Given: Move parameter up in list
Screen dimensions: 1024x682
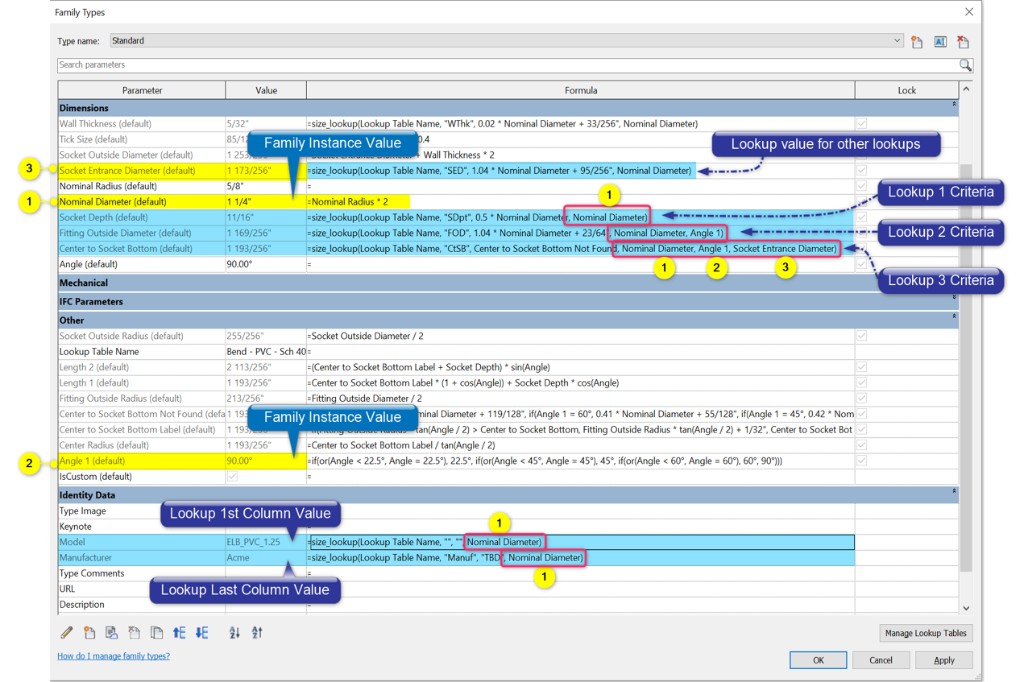Looking at the screenshot, I should click(179, 632).
